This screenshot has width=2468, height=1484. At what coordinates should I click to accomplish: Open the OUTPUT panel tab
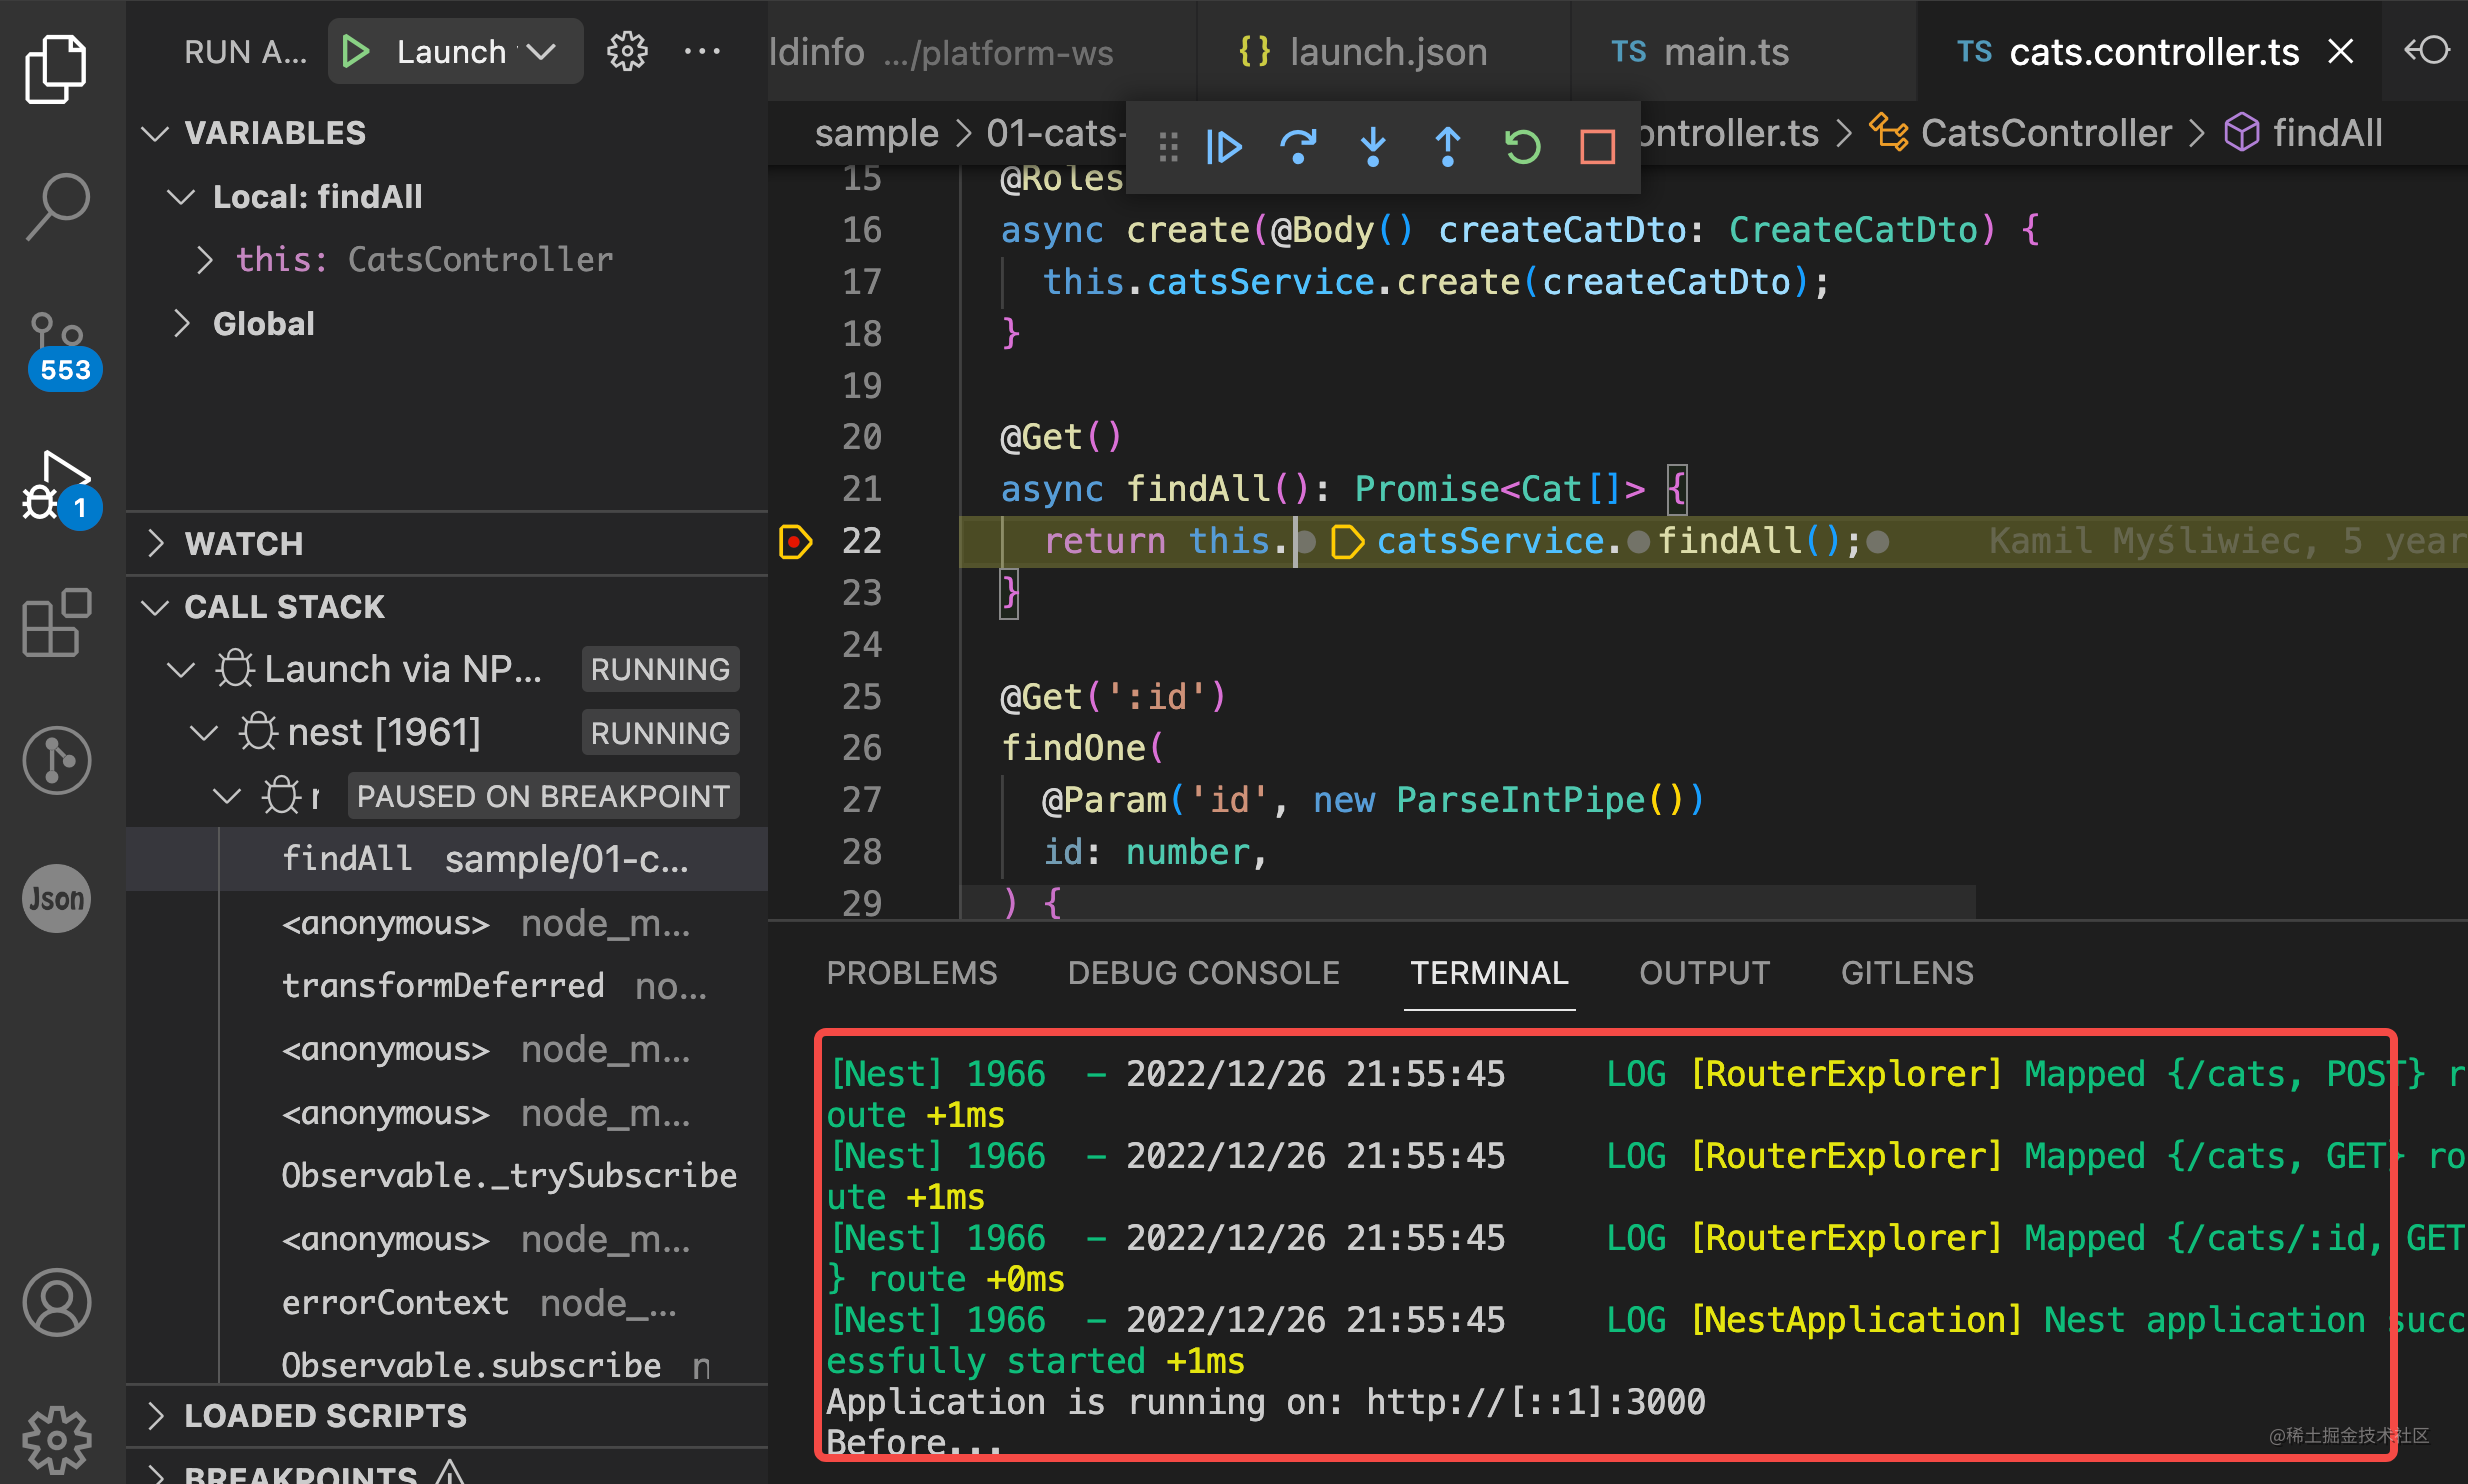(x=1705, y=973)
